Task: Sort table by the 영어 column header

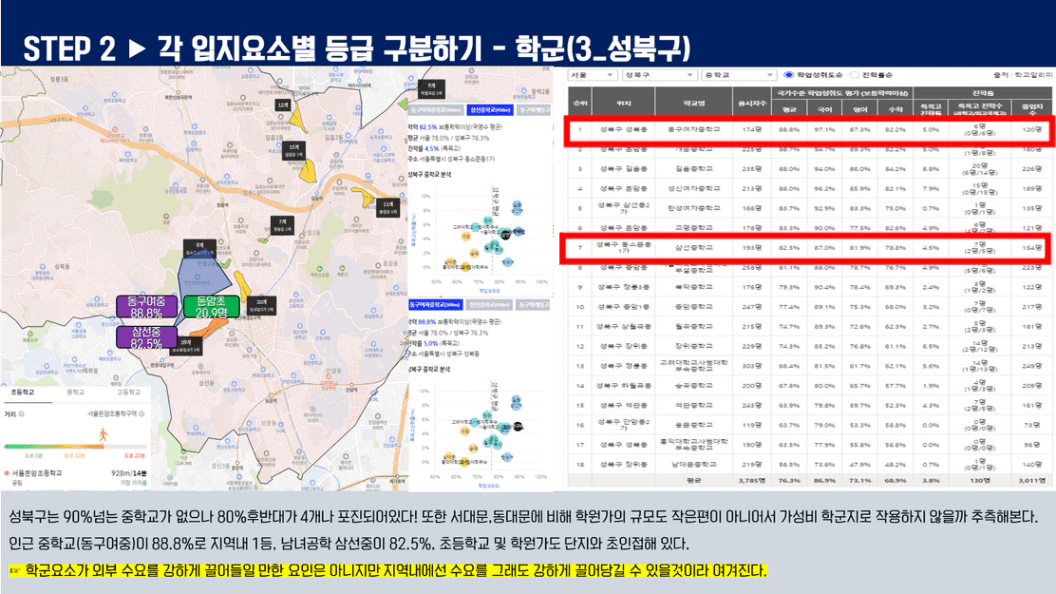Action: coord(860,109)
